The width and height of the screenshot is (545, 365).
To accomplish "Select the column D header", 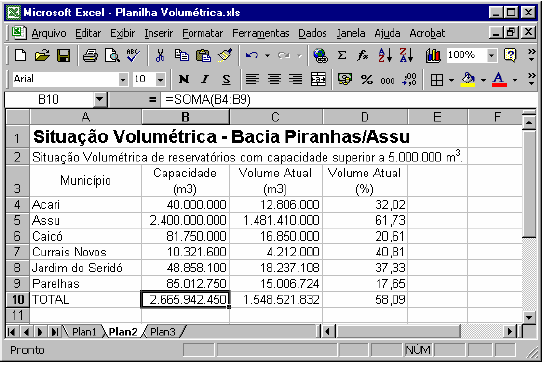I will tap(365, 117).
